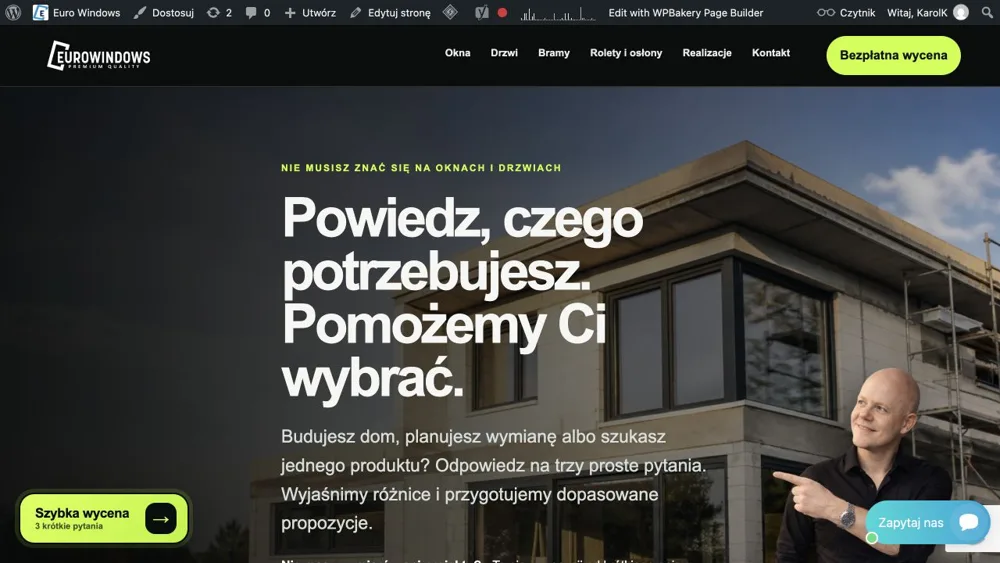Open the updates icon showing 2
This screenshot has height=563, width=1000.
pos(219,12)
